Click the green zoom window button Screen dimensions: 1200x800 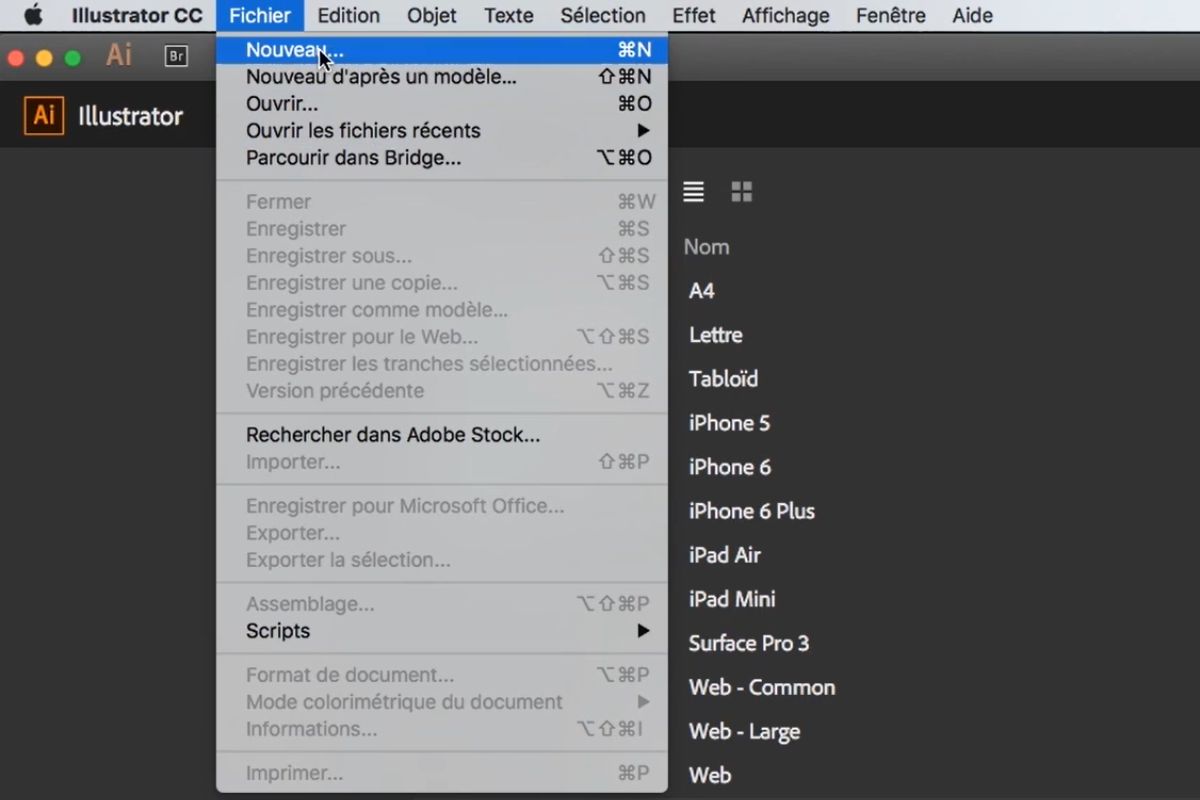pyautogui.click(x=72, y=58)
